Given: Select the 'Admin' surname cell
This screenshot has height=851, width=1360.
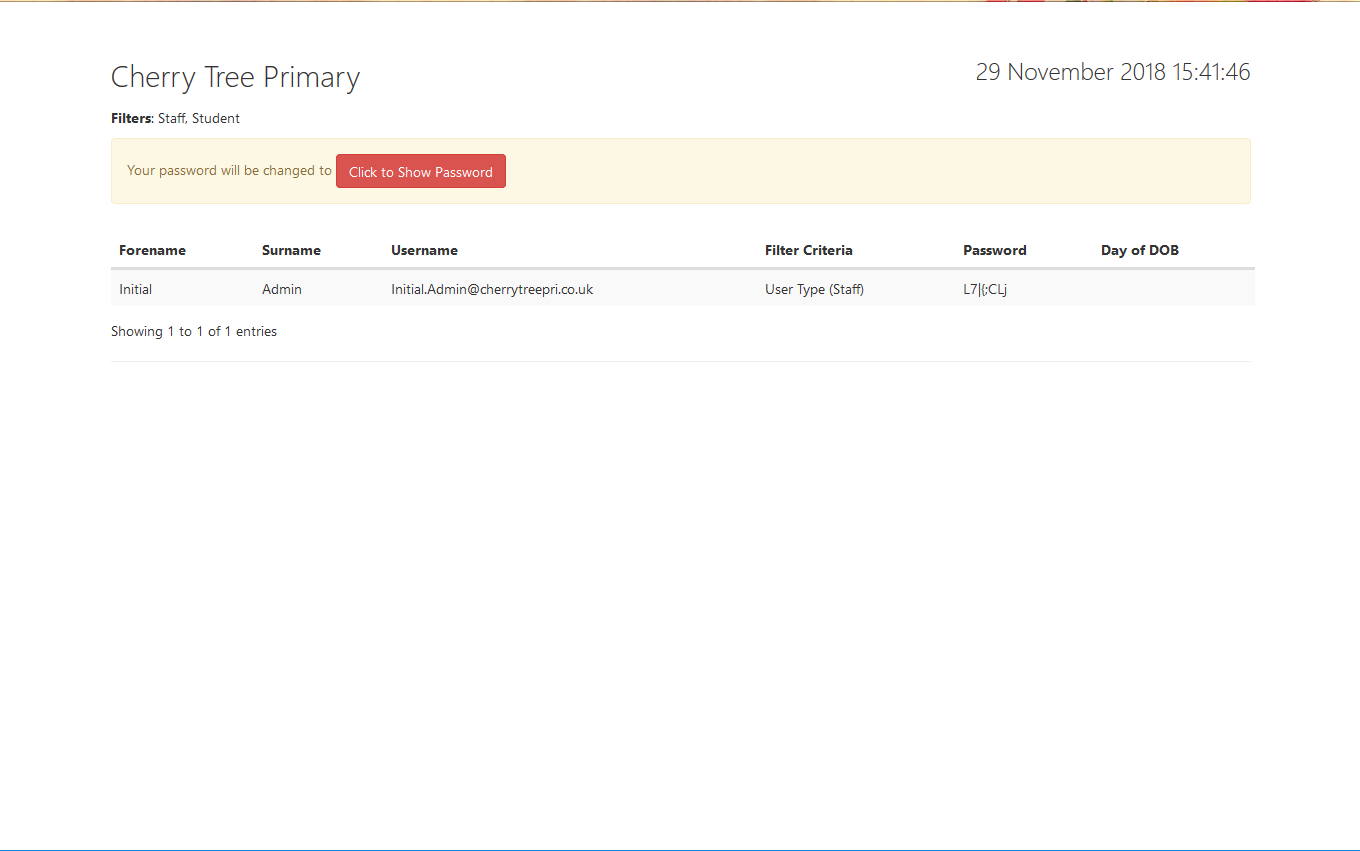Looking at the screenshot, I should point(282,289).
